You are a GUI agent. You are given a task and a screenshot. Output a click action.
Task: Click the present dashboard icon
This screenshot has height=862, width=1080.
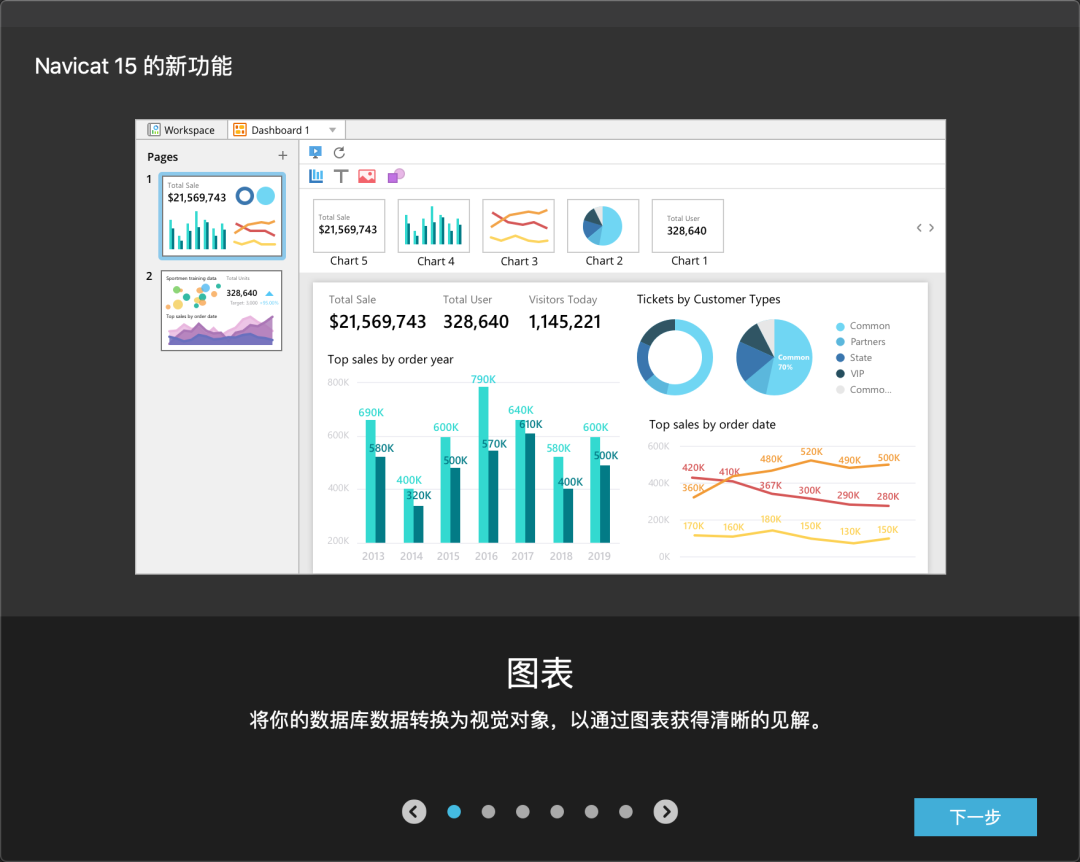pos(315,152)
